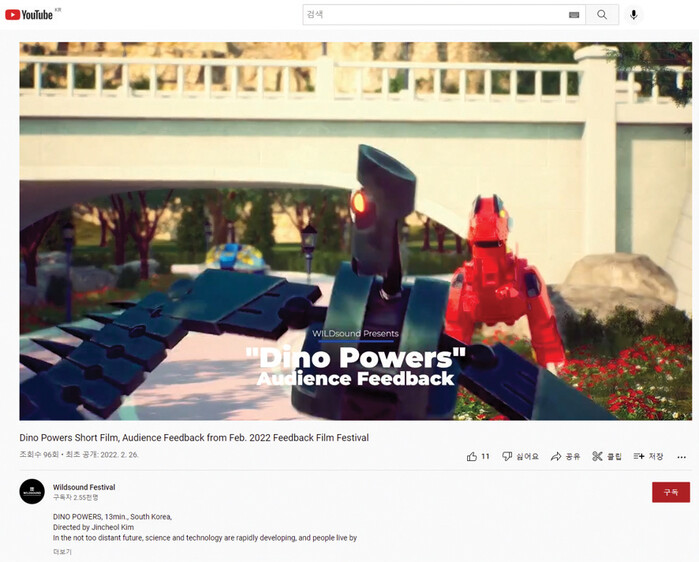This screenshot has width=699, height=562.
Task: Open the three-dot more actions menu
Action: (x=681, y=457)
